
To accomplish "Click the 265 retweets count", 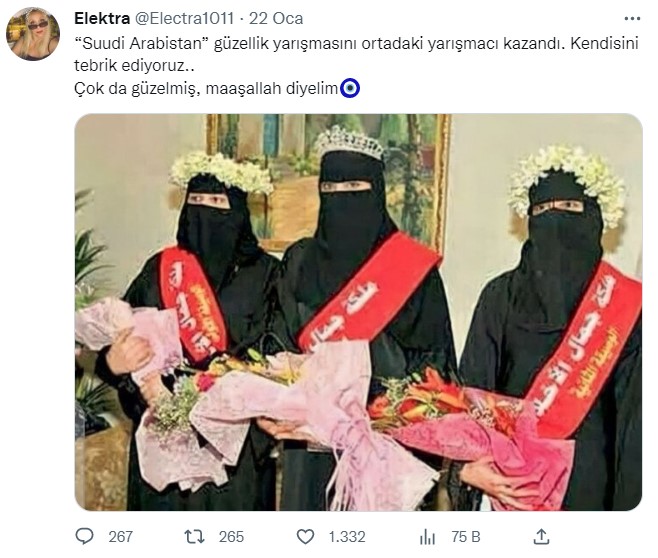I will coord(231,537).
